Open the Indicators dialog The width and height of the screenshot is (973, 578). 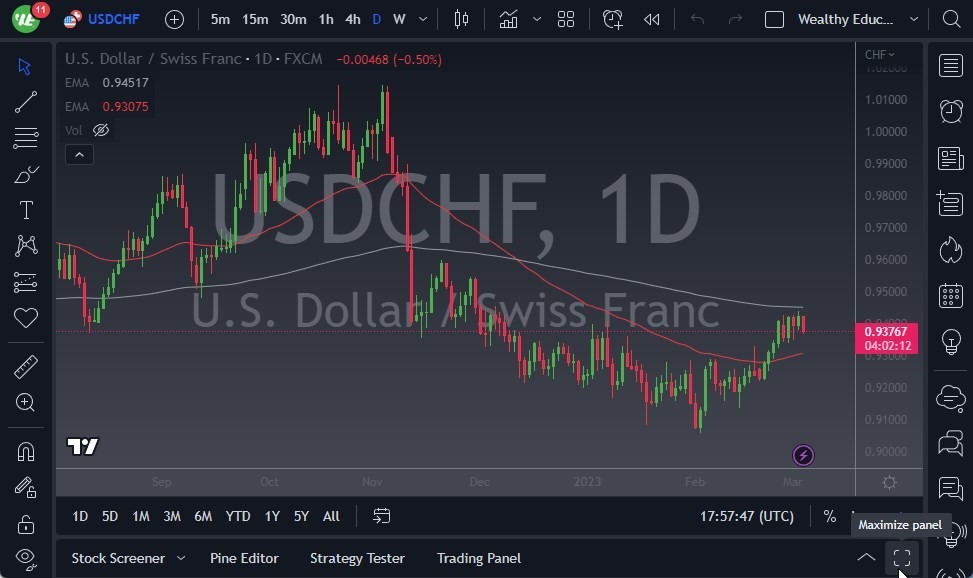[508, 18]
